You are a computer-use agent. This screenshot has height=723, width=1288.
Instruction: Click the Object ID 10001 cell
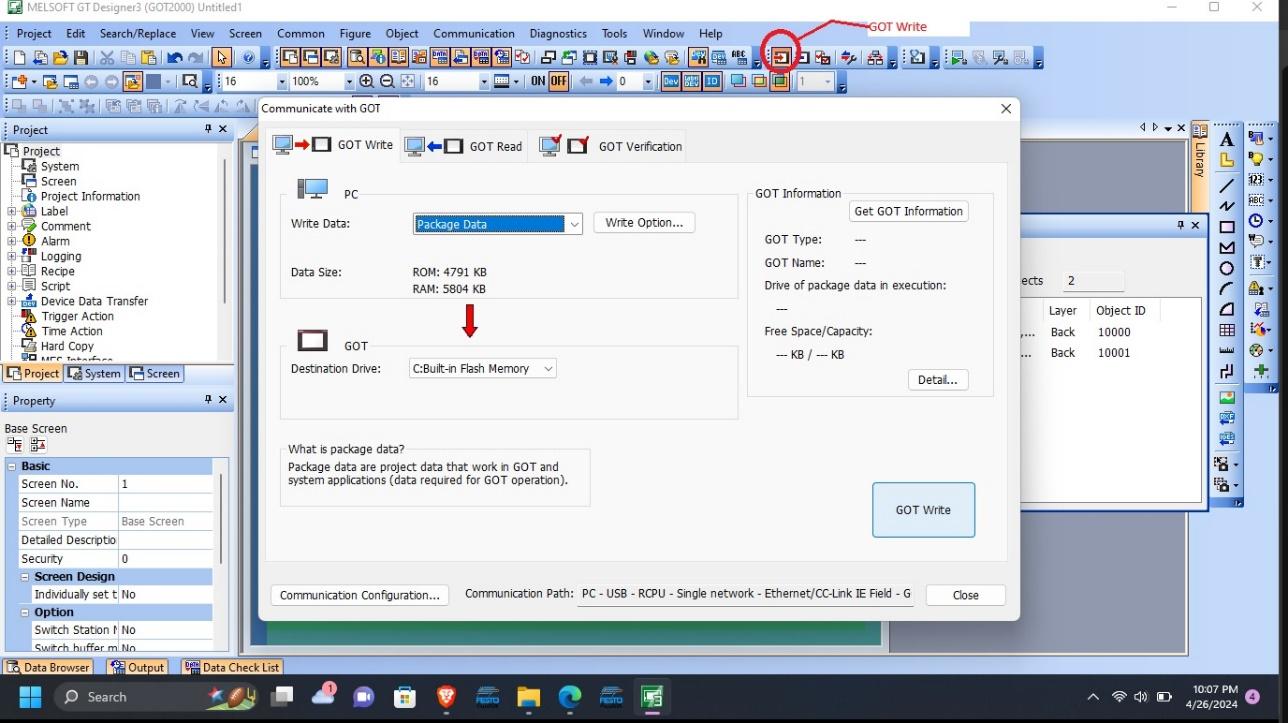point(1113,353)
